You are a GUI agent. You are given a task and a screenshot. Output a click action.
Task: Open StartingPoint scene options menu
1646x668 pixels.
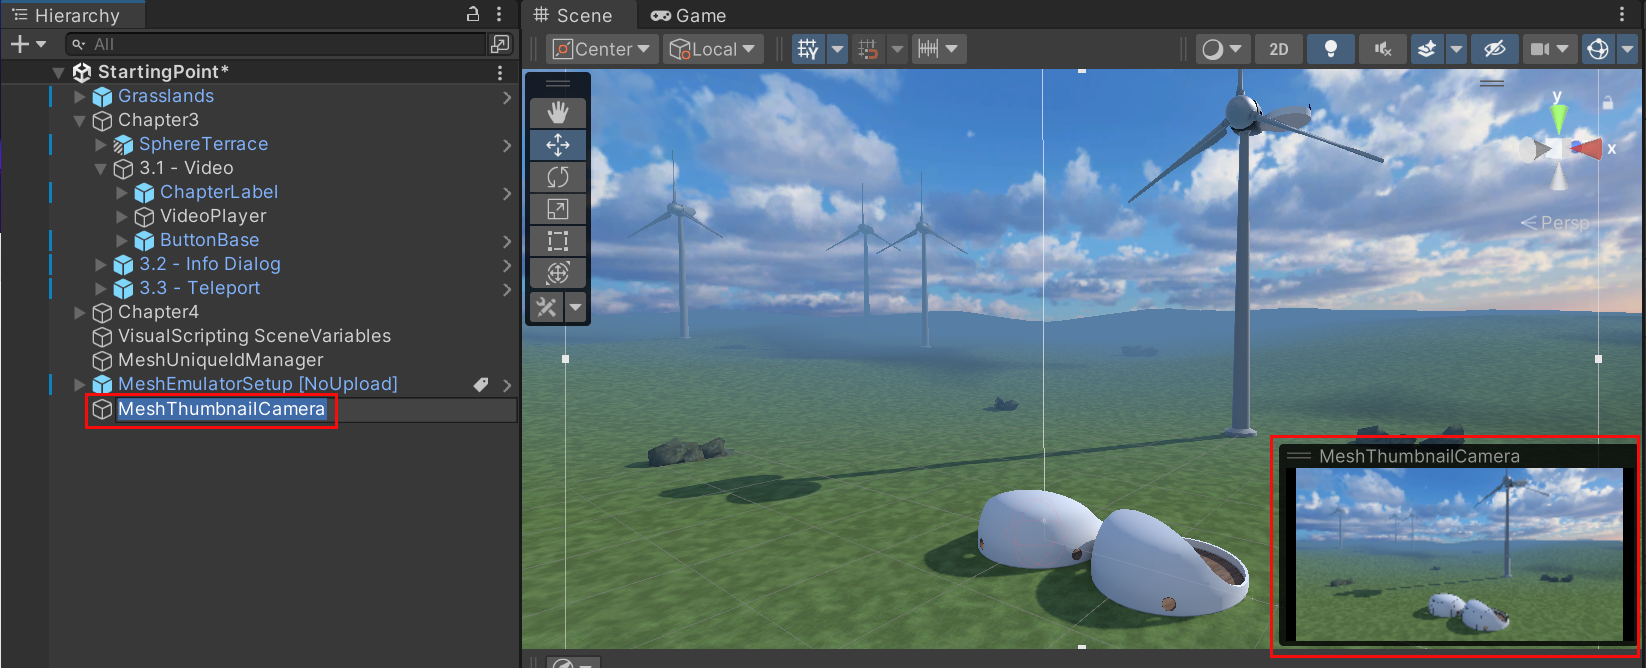click(500, 72)
